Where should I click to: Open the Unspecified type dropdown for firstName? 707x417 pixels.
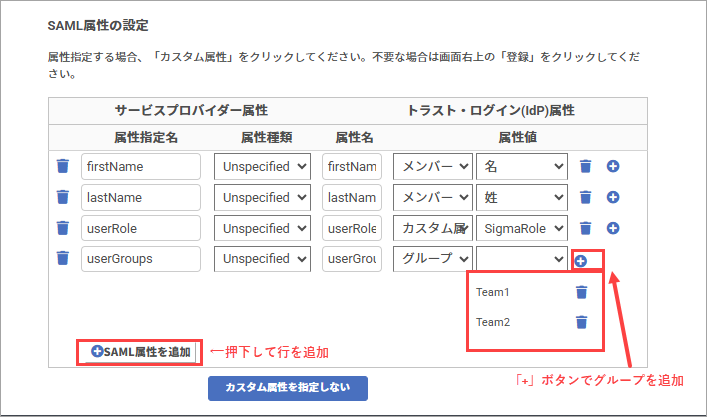262,166
